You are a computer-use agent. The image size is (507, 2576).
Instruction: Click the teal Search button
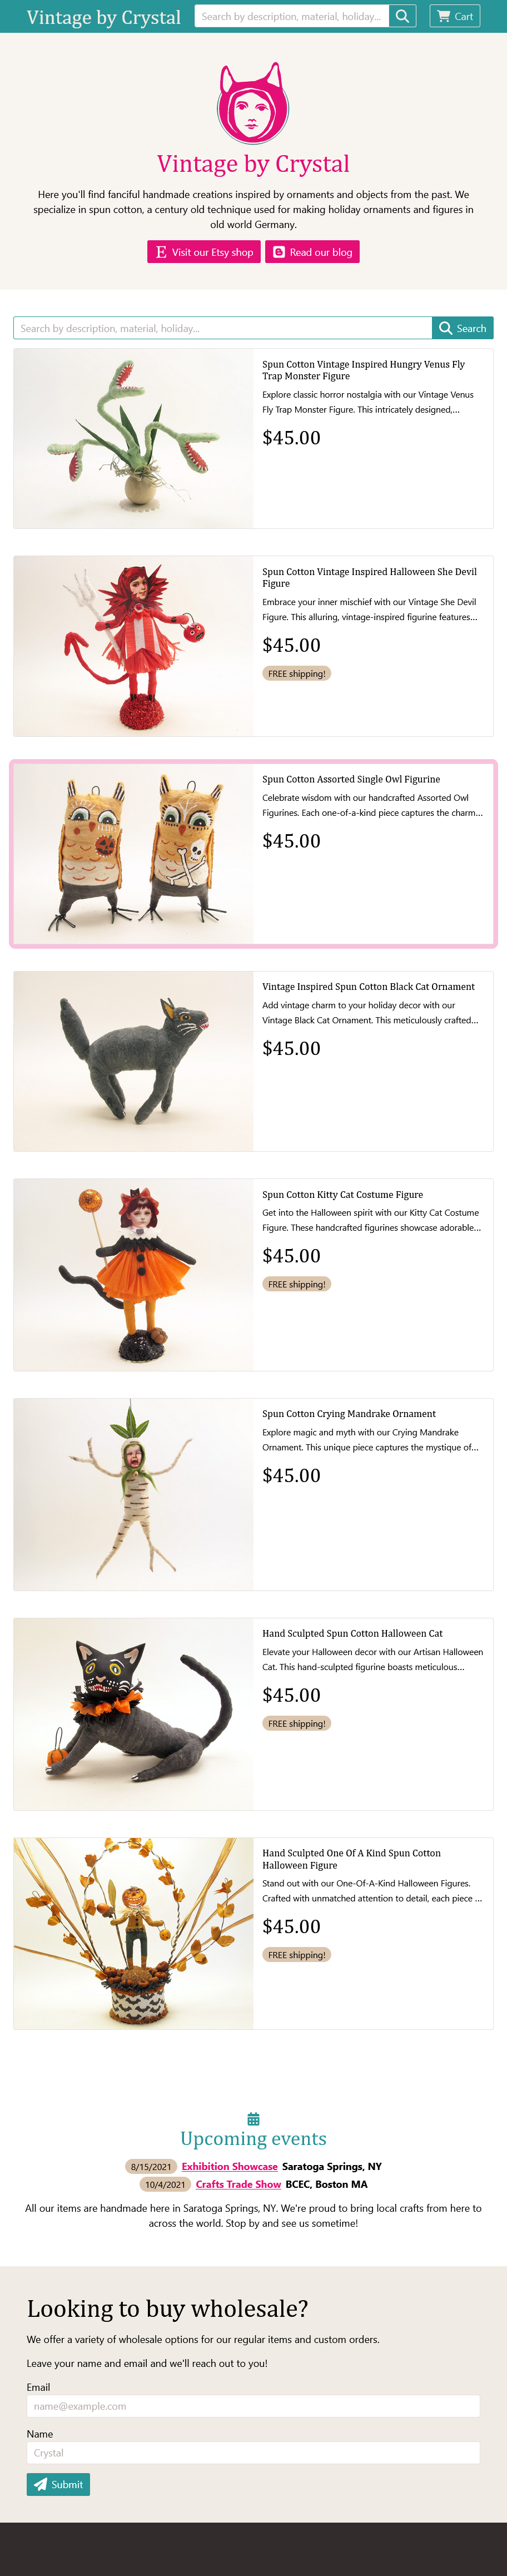463,328
